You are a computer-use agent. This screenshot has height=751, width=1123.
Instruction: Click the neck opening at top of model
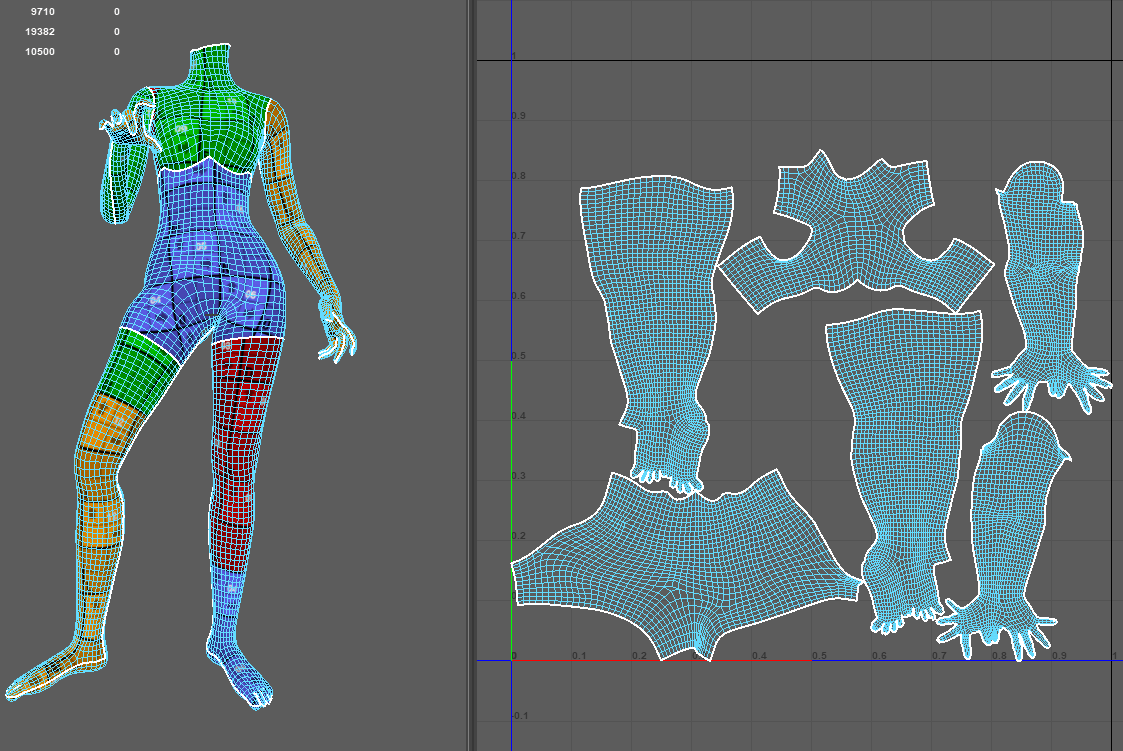(211, 47)
